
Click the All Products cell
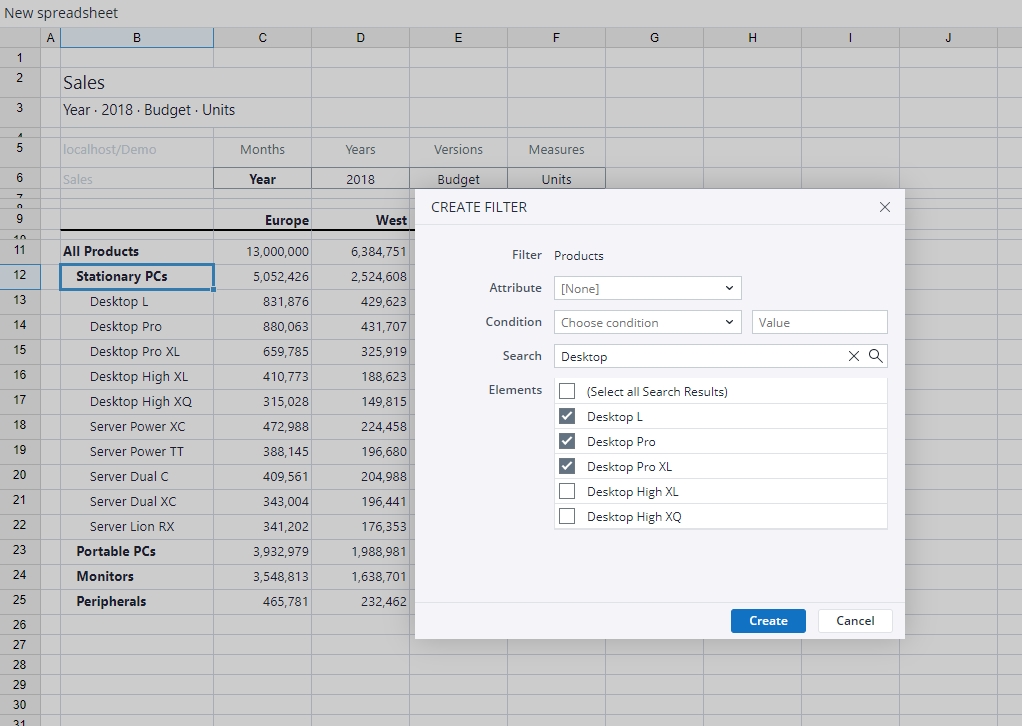(x=137, y=251)
